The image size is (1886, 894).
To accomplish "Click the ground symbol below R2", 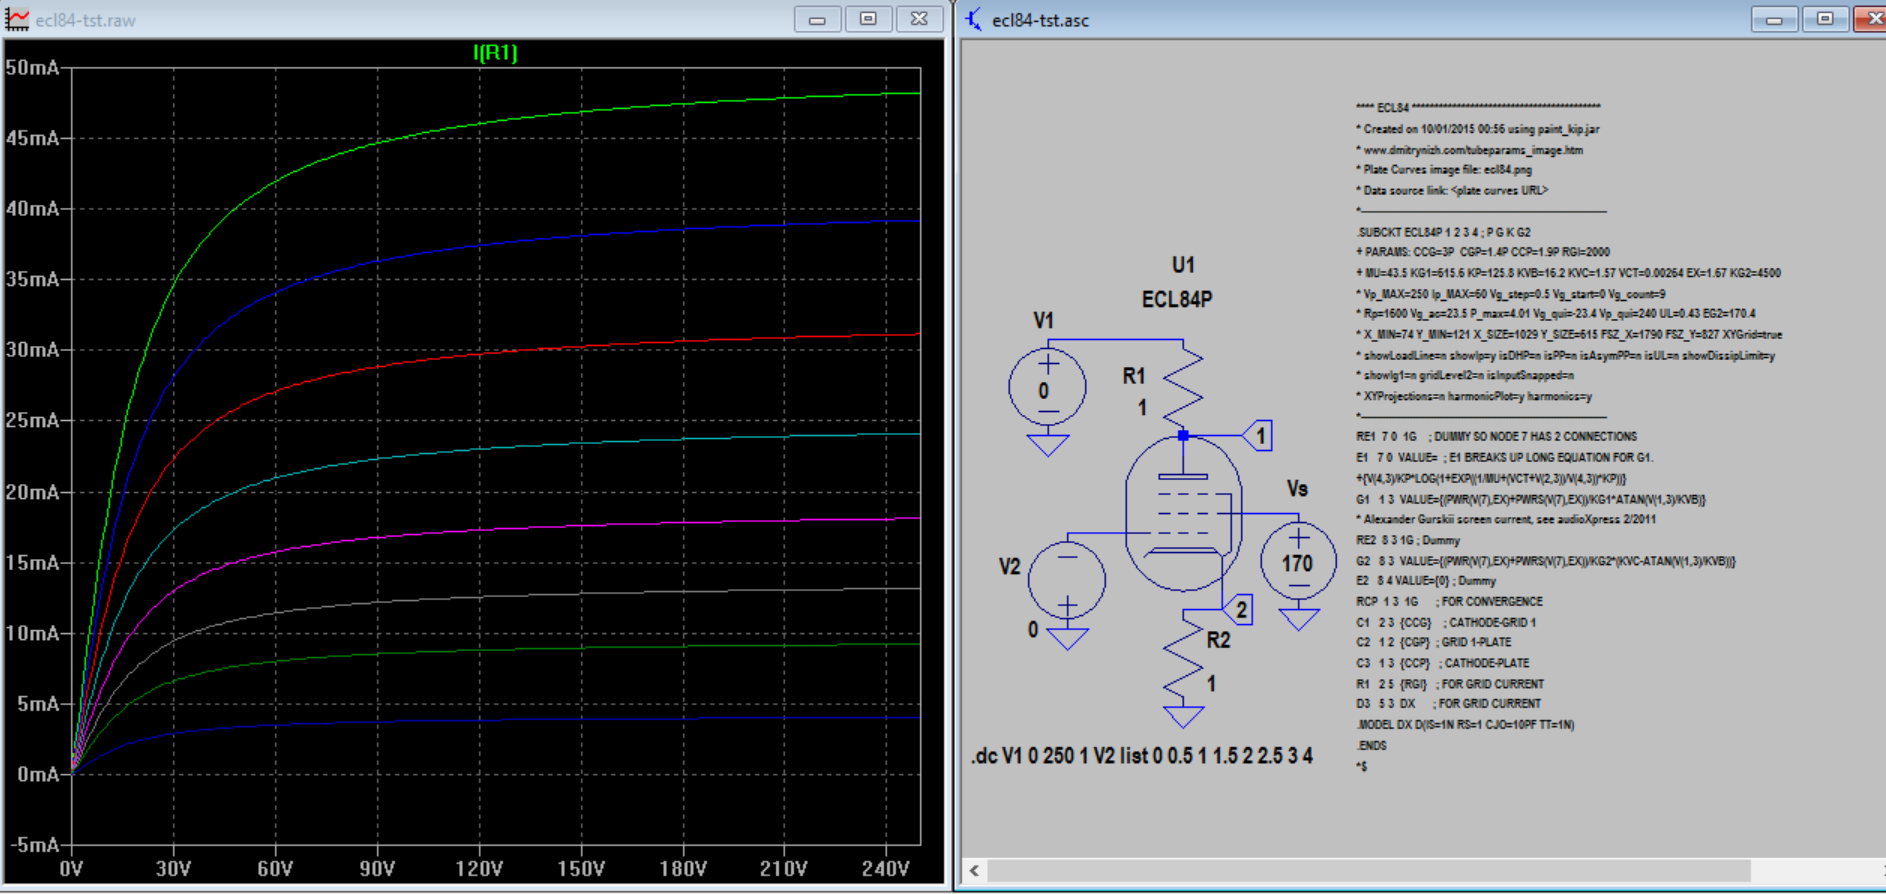I will click(1183, 716).
